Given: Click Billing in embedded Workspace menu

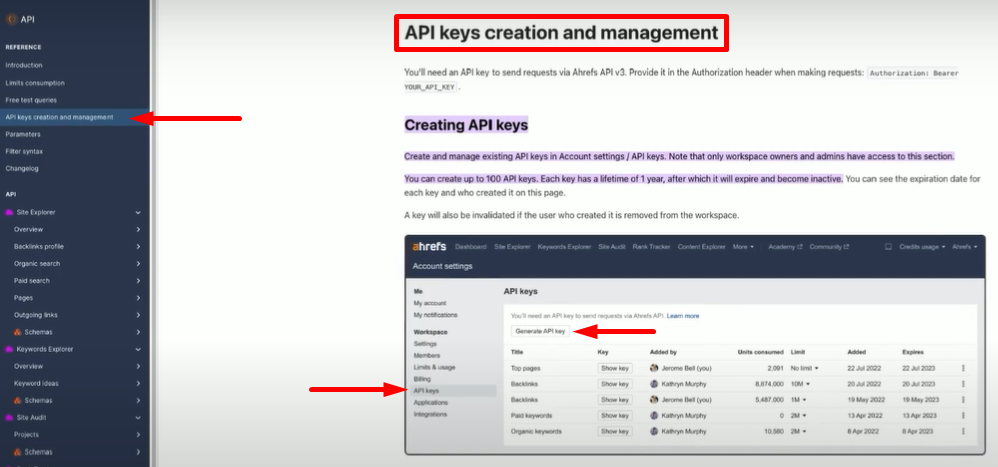Looking at the screenshot, I should tap(422, 379).
